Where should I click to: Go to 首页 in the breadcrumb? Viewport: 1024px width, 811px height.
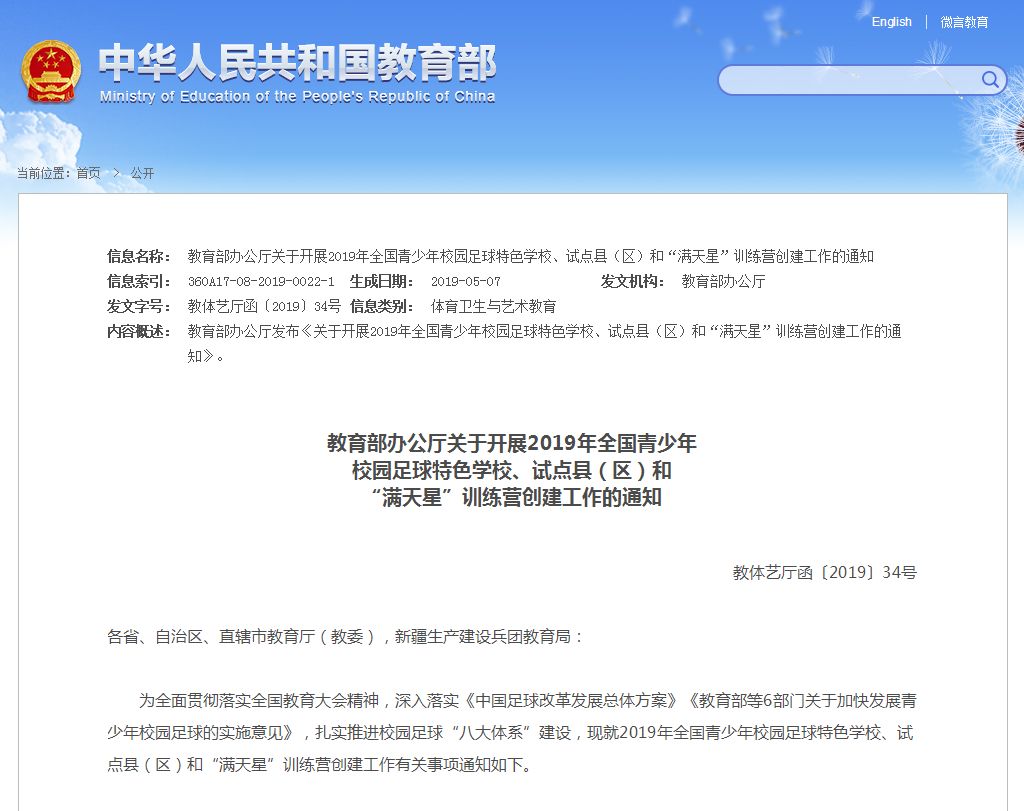(x=88, y=172)
